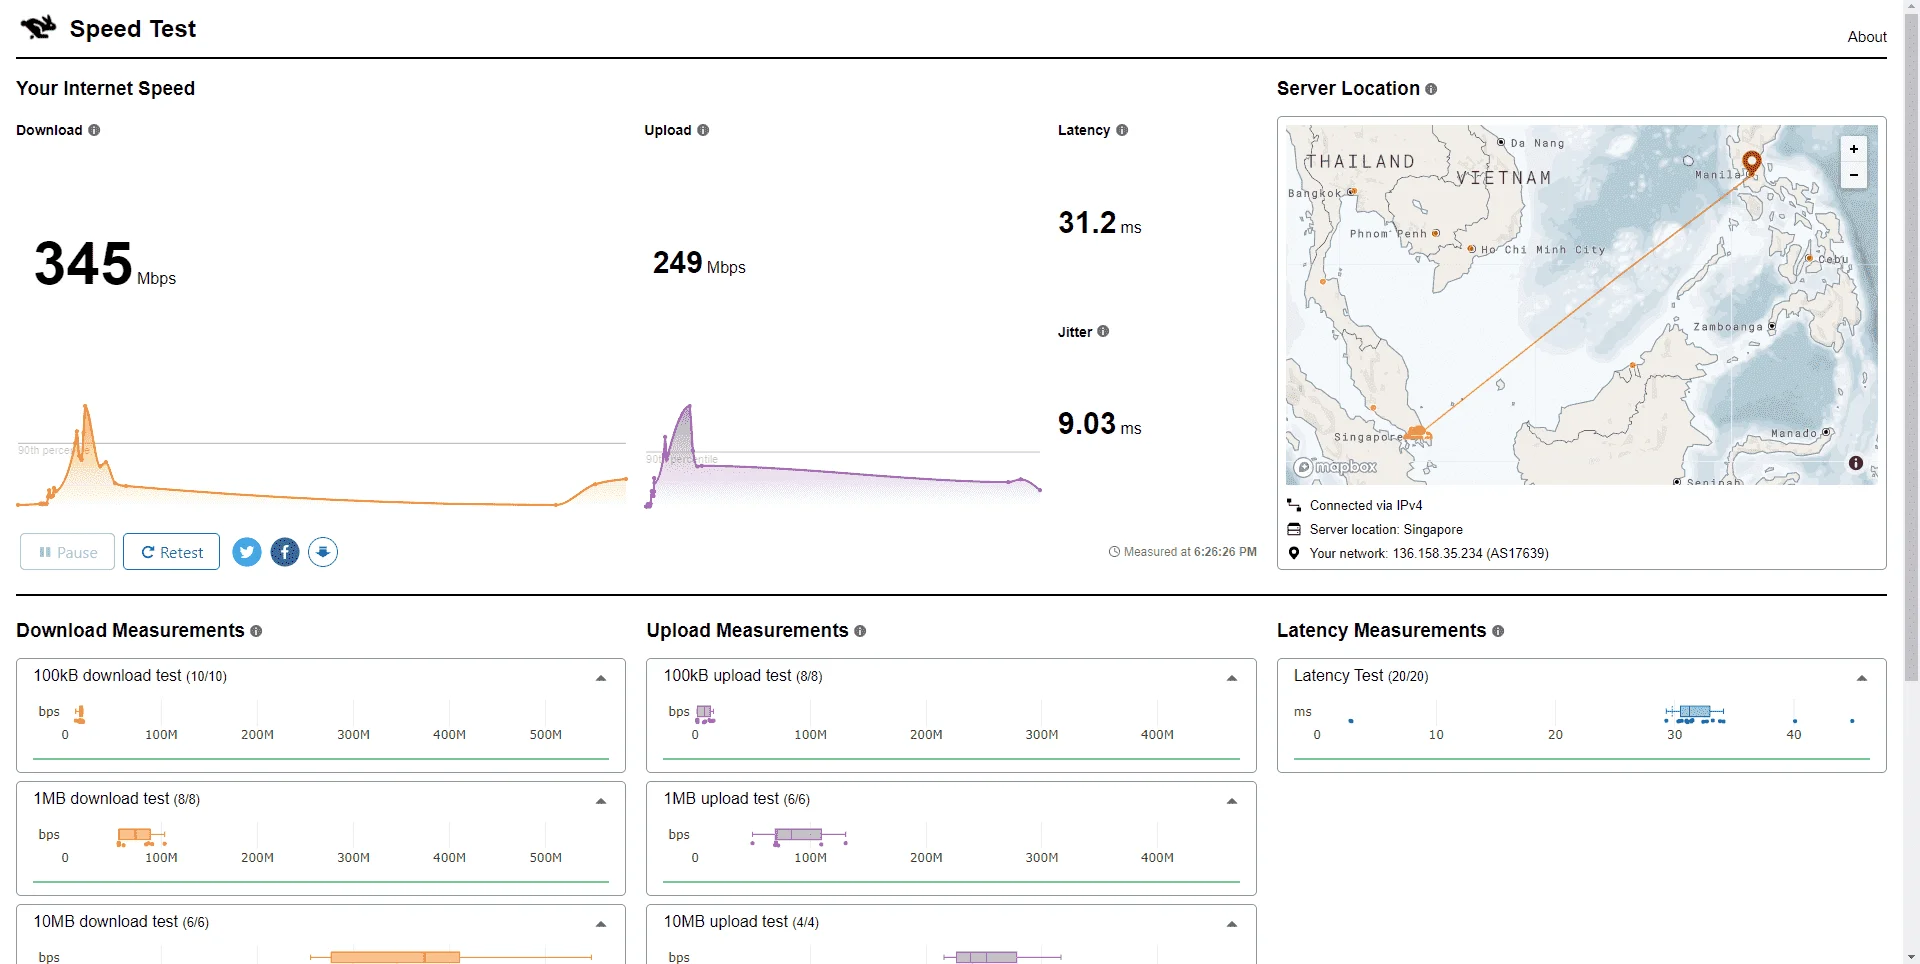This screenshot has height=964, width=1920.
Task: Share results via Twitter icon
Action: point(247,552)
